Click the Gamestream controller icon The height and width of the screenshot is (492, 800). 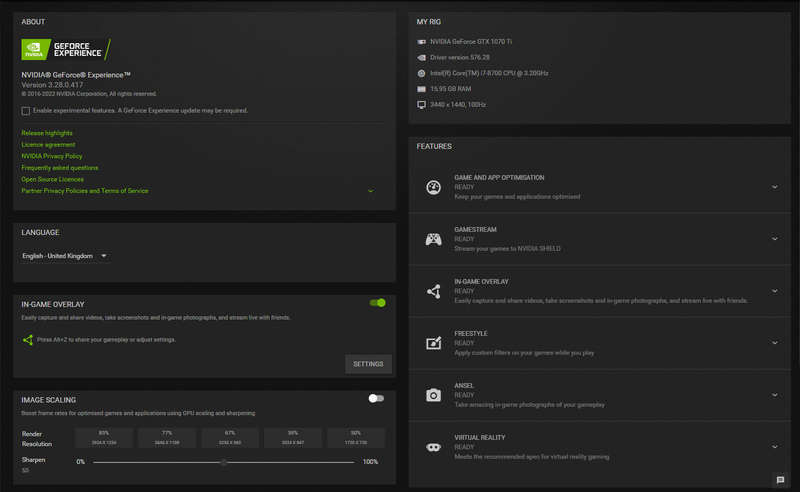click(434, 239)
